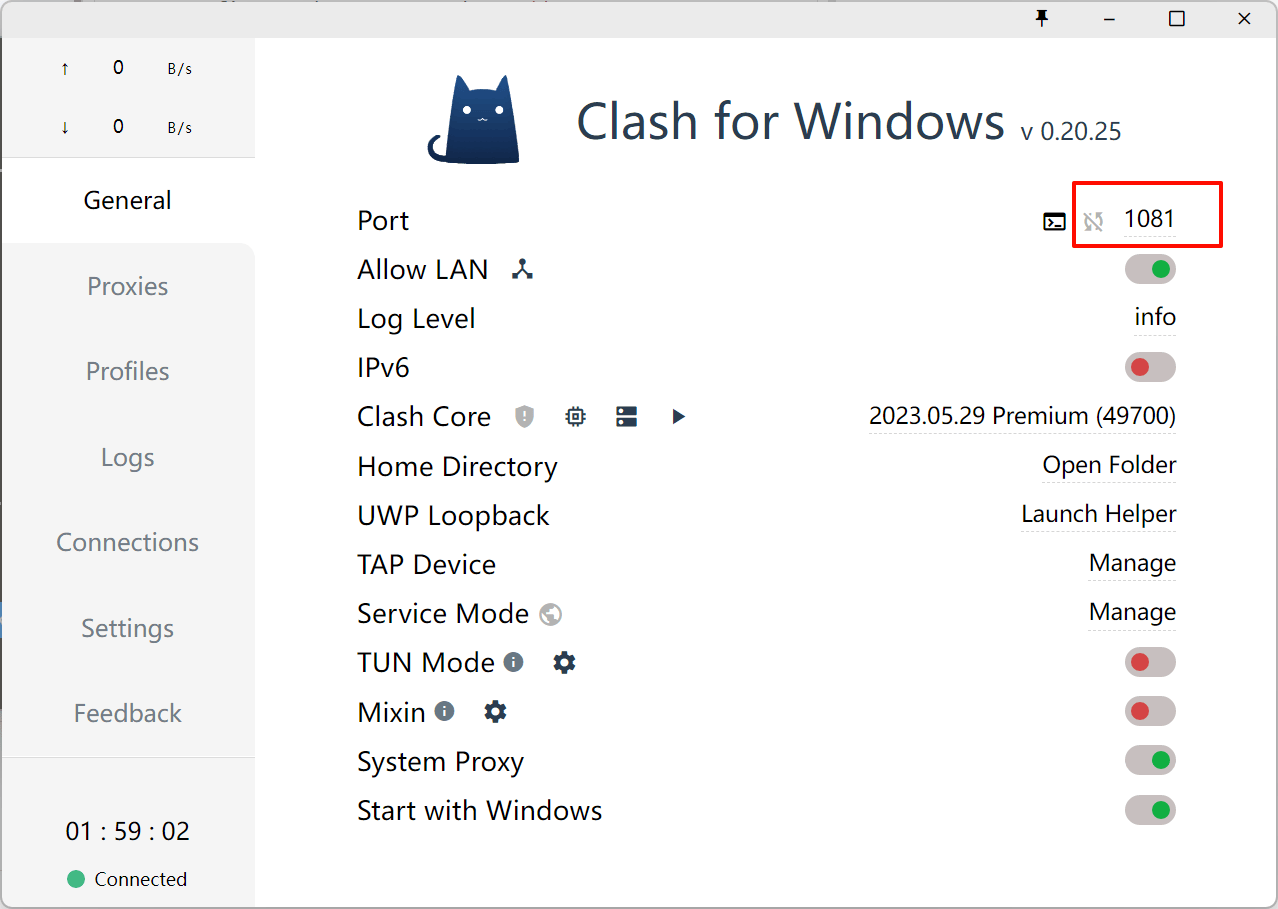This screenshot has height=909, width=1278.
Task: Click Open Folder for Home Directory
Action: click(1109, 465)
